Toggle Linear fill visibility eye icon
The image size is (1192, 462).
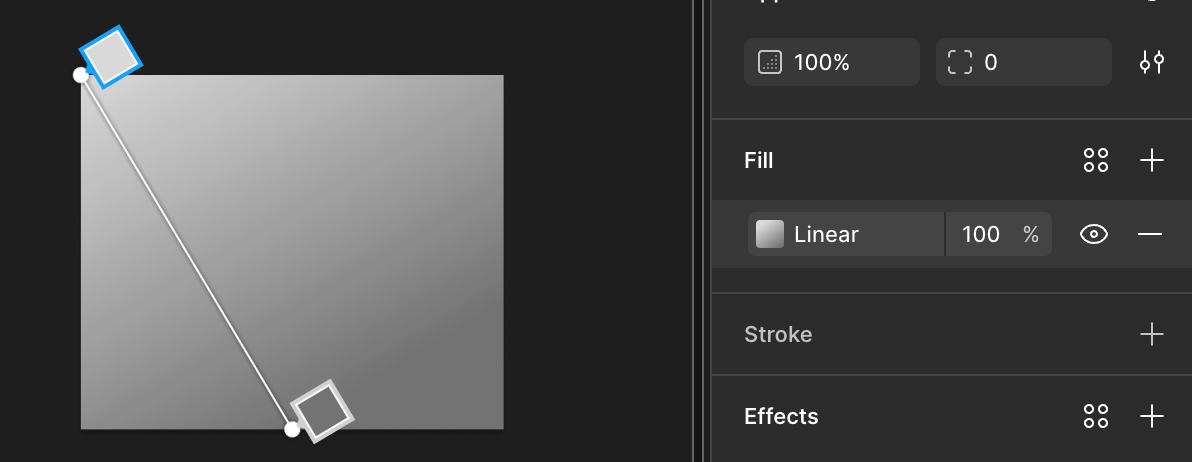click(x=1093, y=234)
